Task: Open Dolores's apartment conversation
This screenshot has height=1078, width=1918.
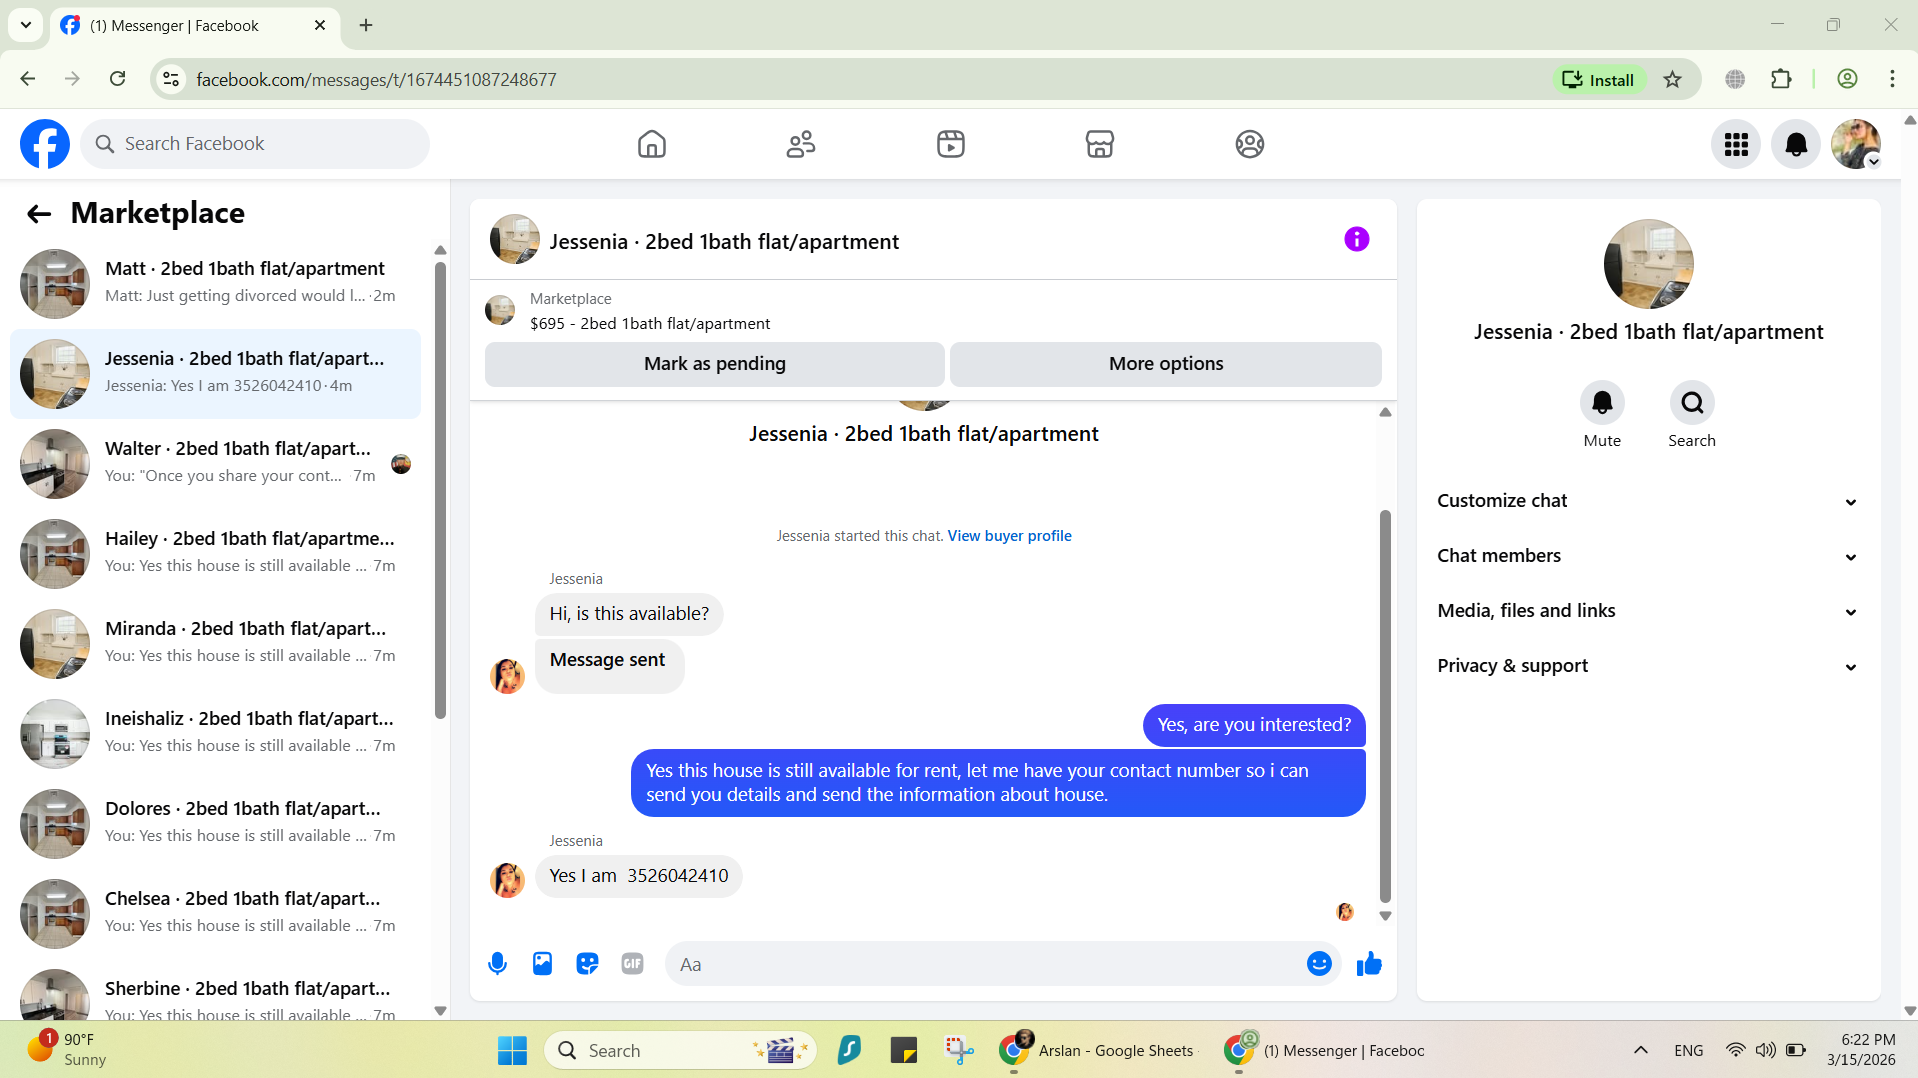Action: 215,823
